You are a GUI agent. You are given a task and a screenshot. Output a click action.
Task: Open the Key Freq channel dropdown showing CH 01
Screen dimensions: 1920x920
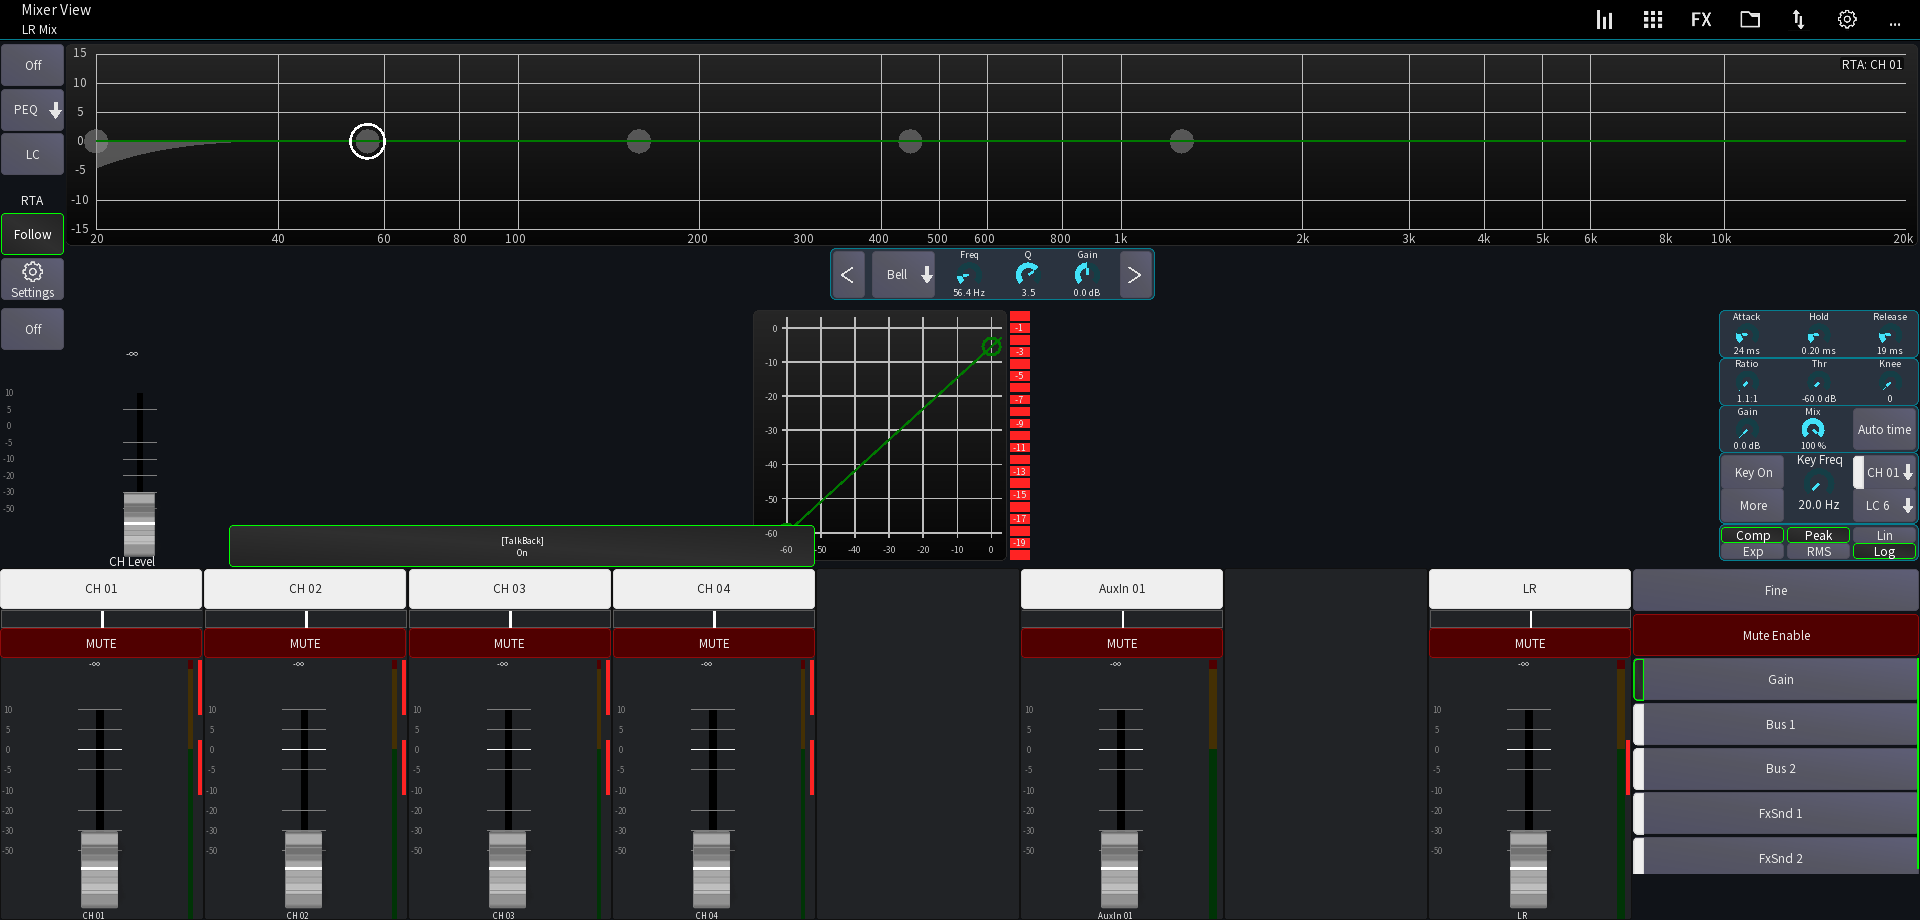(x=1884, y=472)
